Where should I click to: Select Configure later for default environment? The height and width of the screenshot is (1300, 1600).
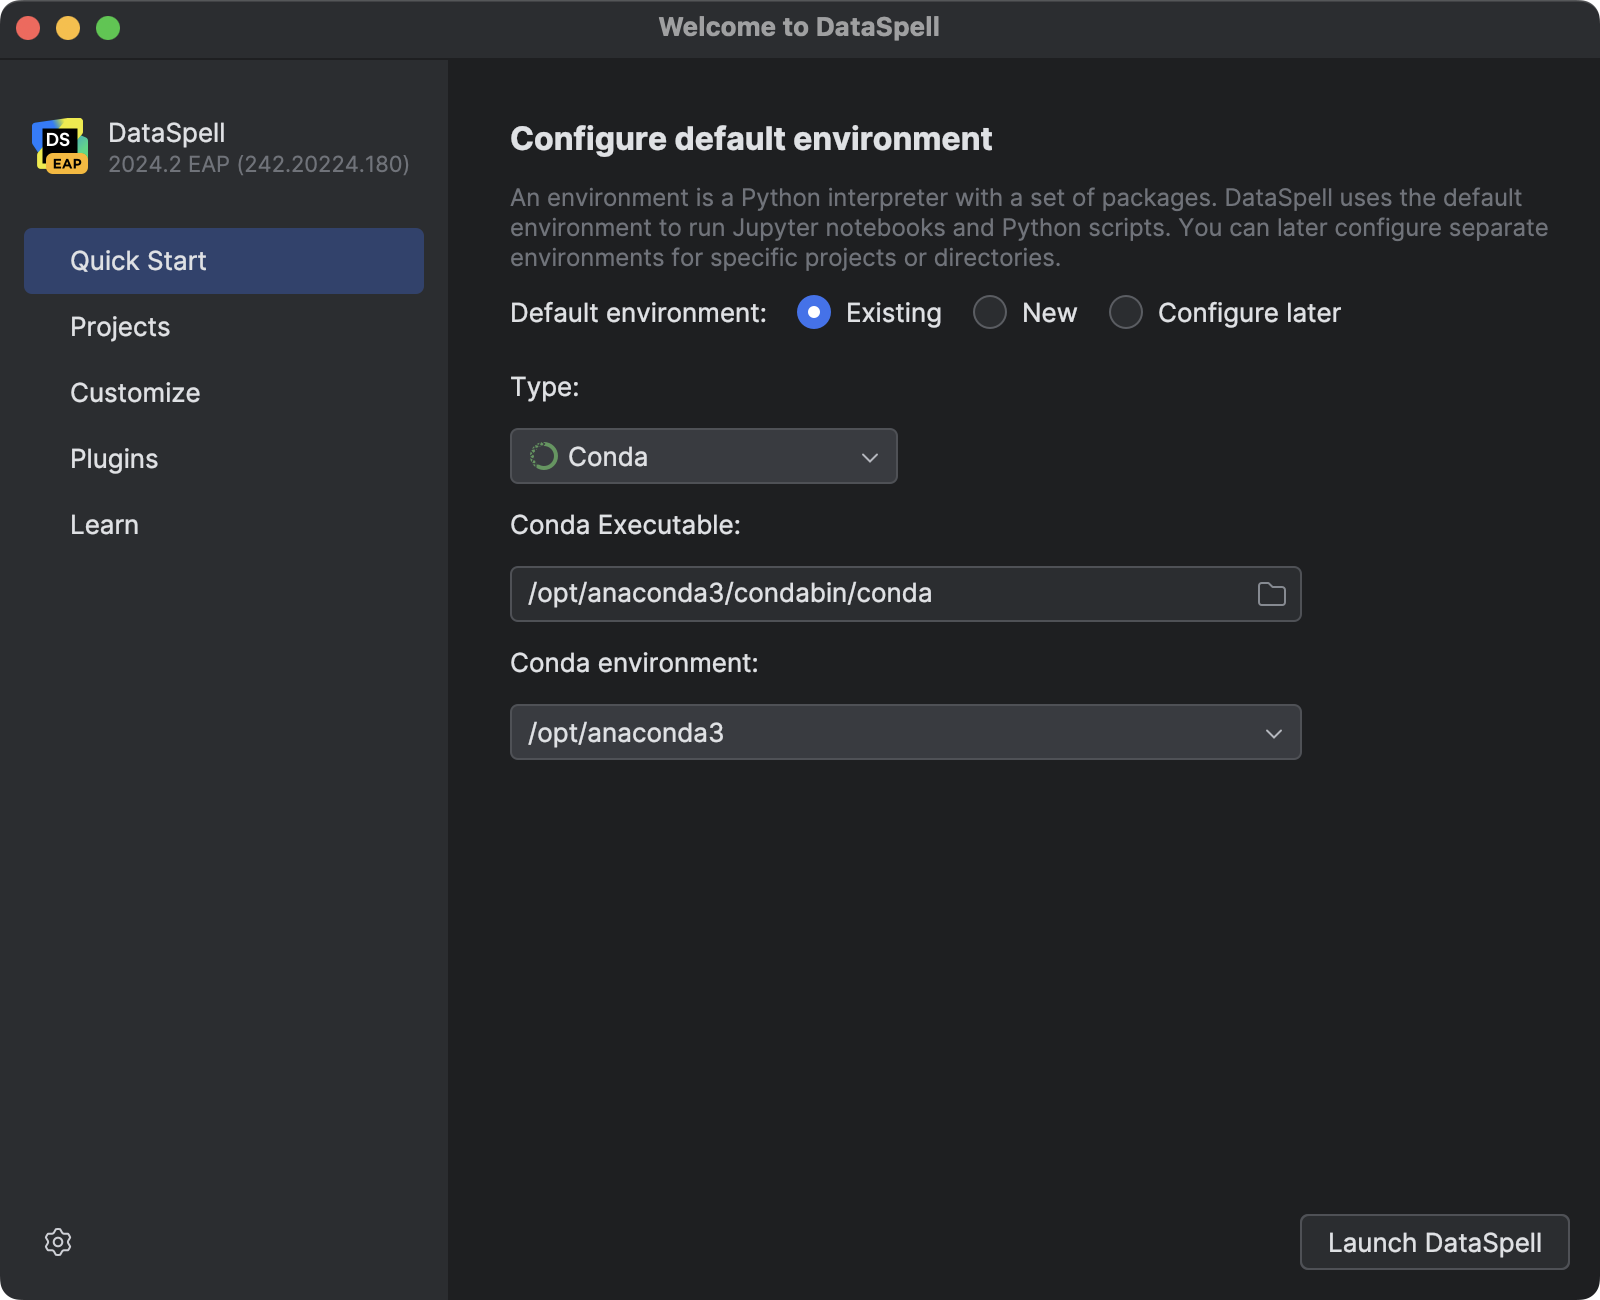(x=1126, y=312)
